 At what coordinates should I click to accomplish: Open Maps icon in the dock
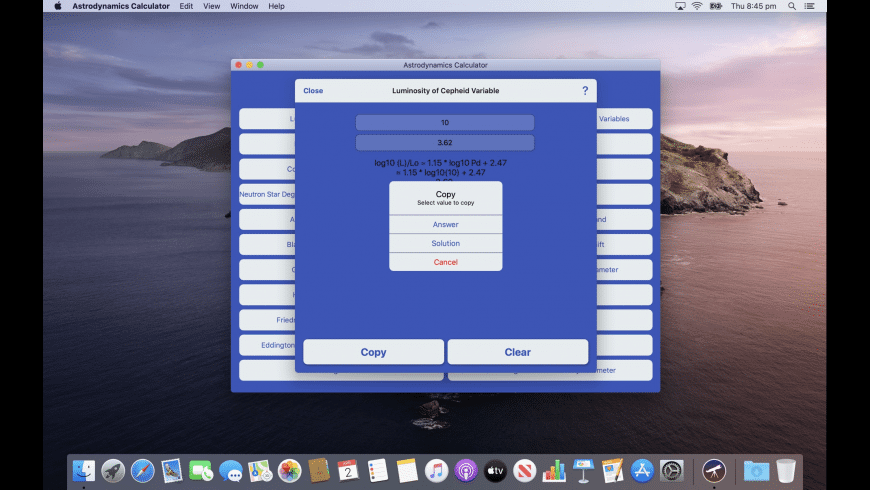tap(260, 471)
